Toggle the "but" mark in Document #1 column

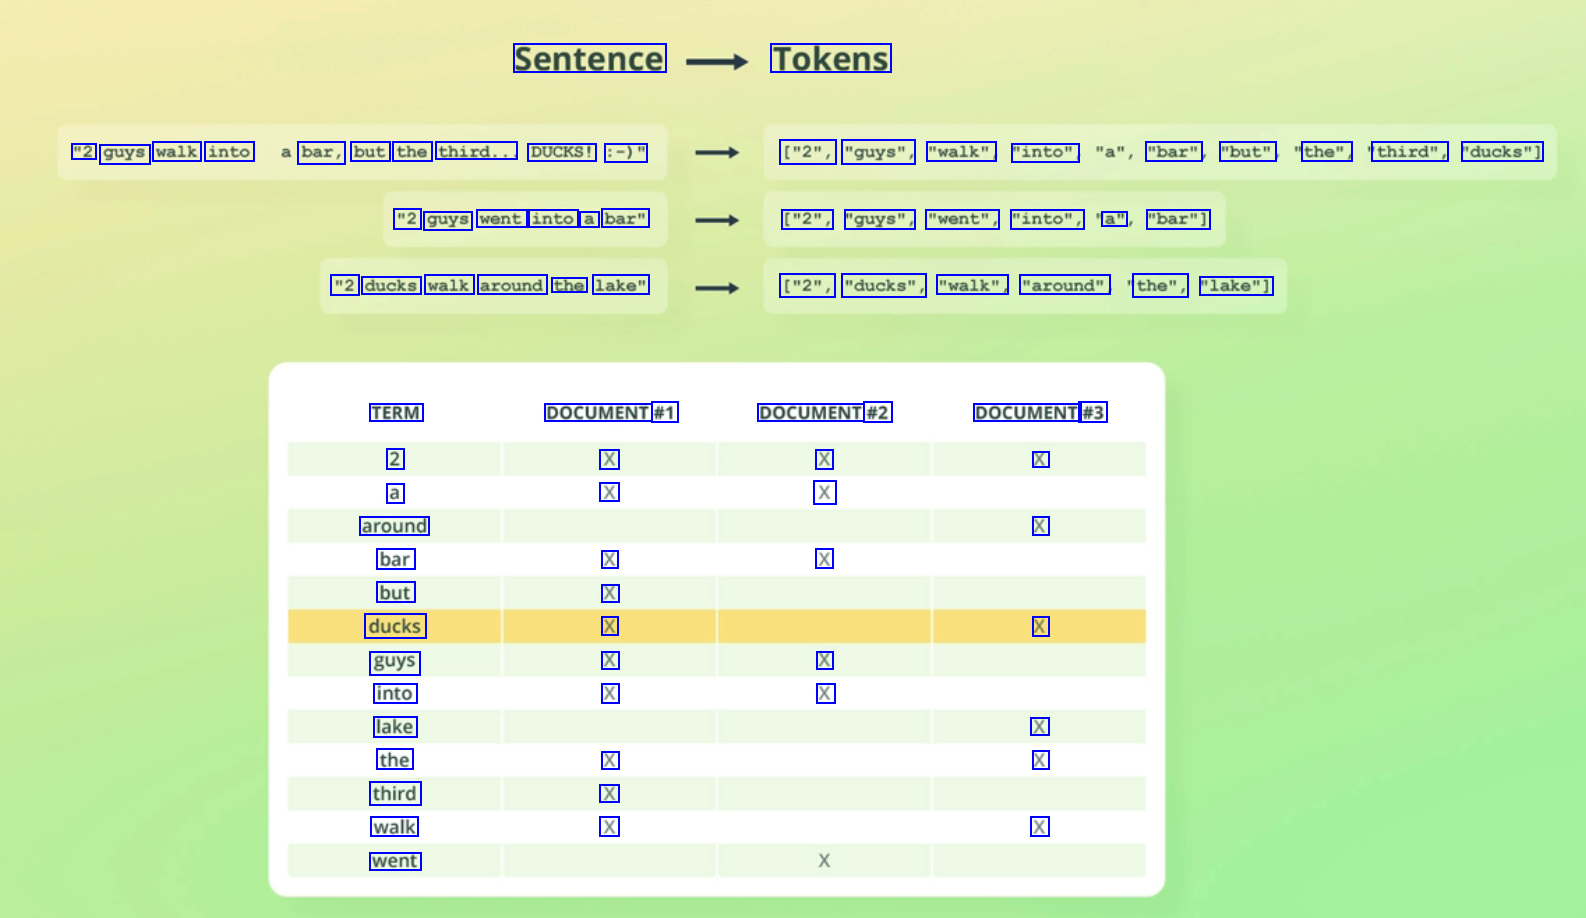pyautogui.click(x=609, y=593)
